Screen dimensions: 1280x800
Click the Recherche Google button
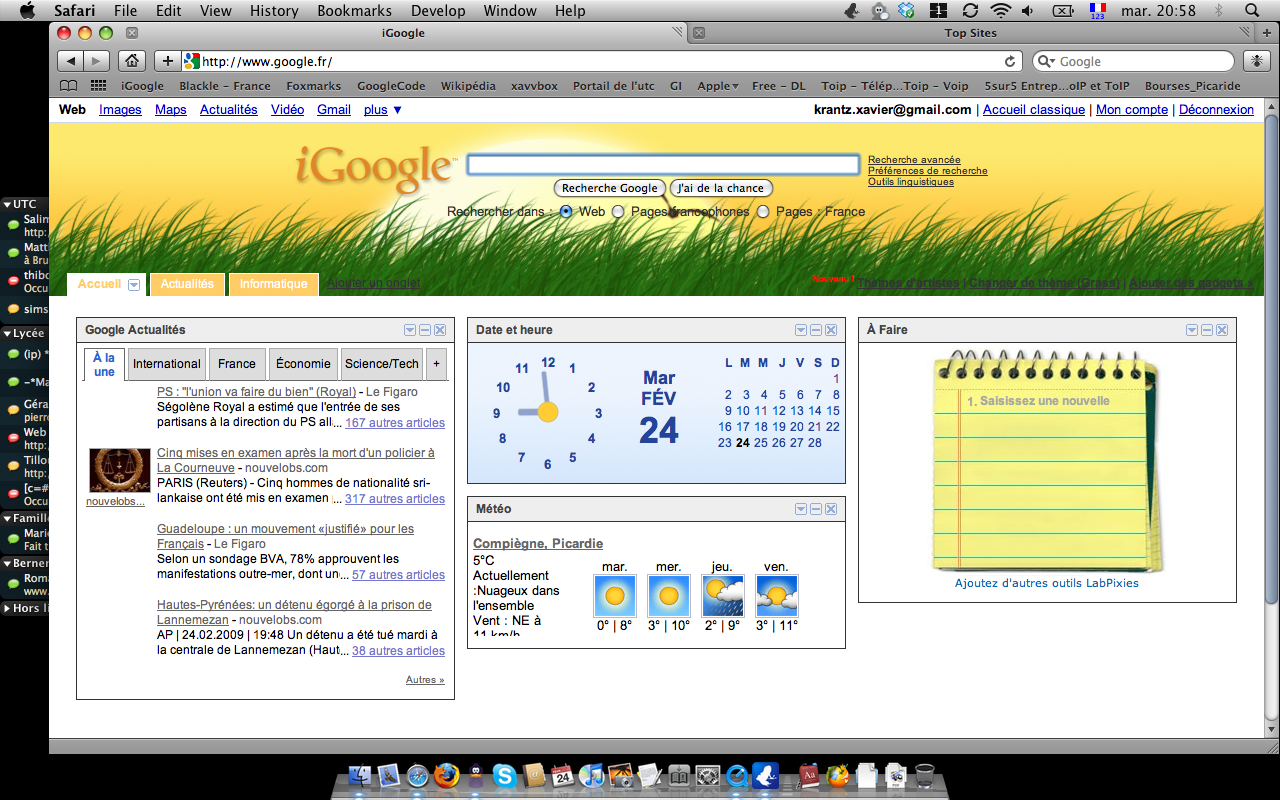coord(610,188)
